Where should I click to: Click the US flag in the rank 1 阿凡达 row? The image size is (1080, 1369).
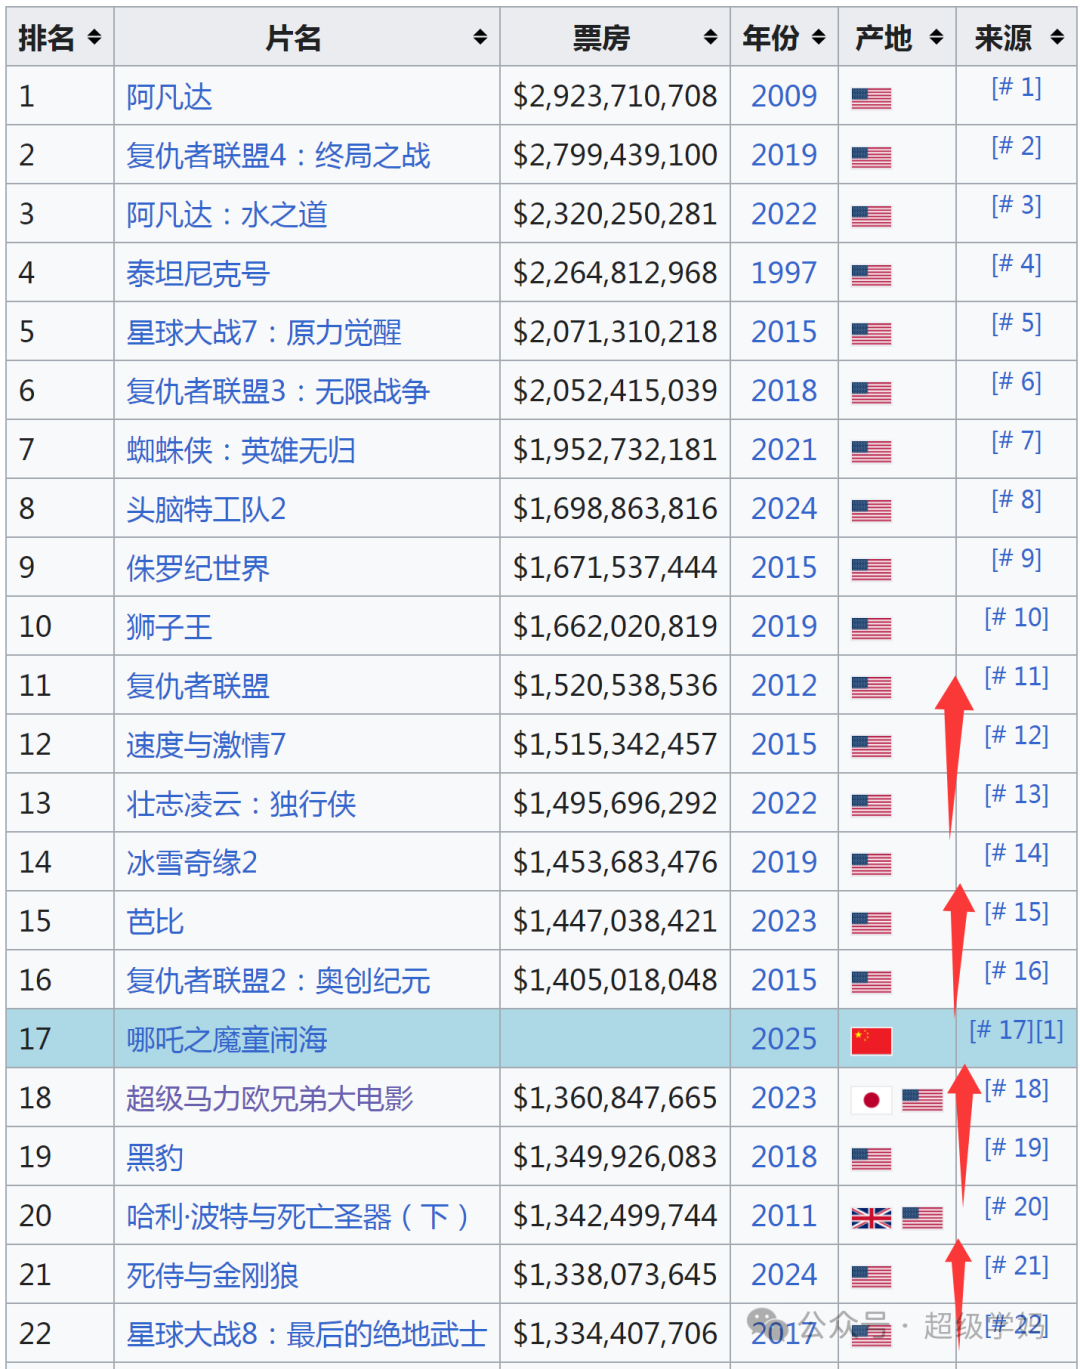[871, 98]
